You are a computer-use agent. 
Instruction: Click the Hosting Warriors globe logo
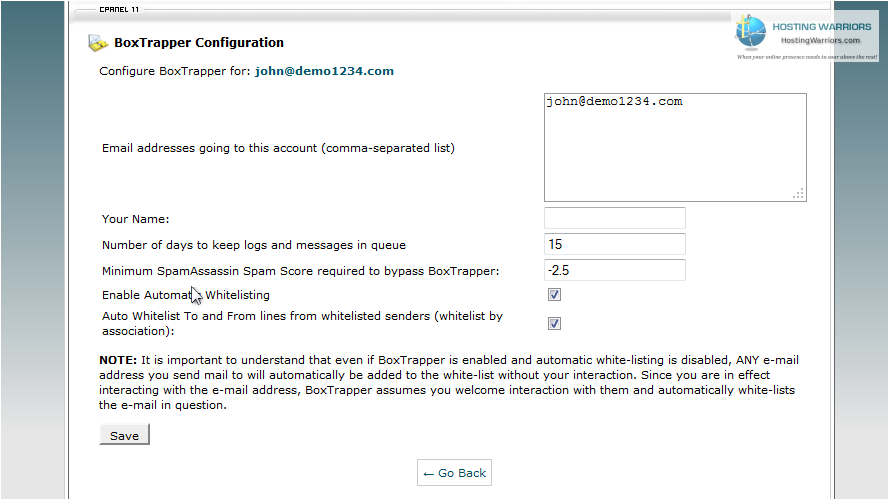coord(751,31)
